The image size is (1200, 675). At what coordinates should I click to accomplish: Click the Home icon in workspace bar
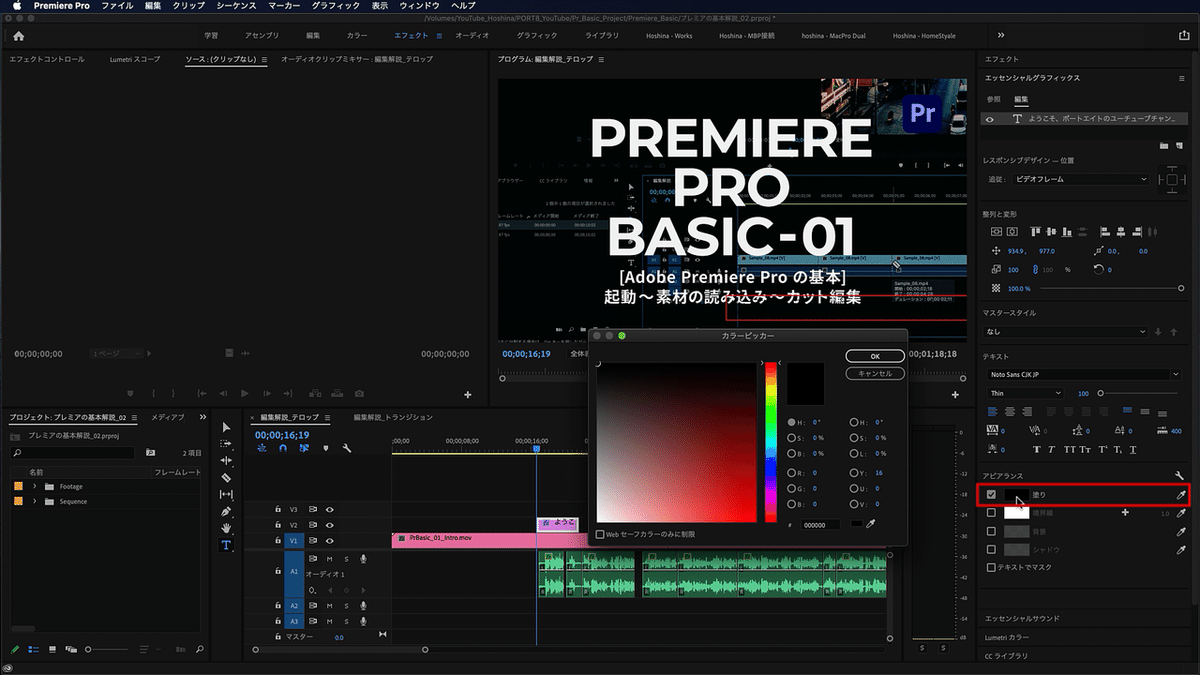point(18,35)
